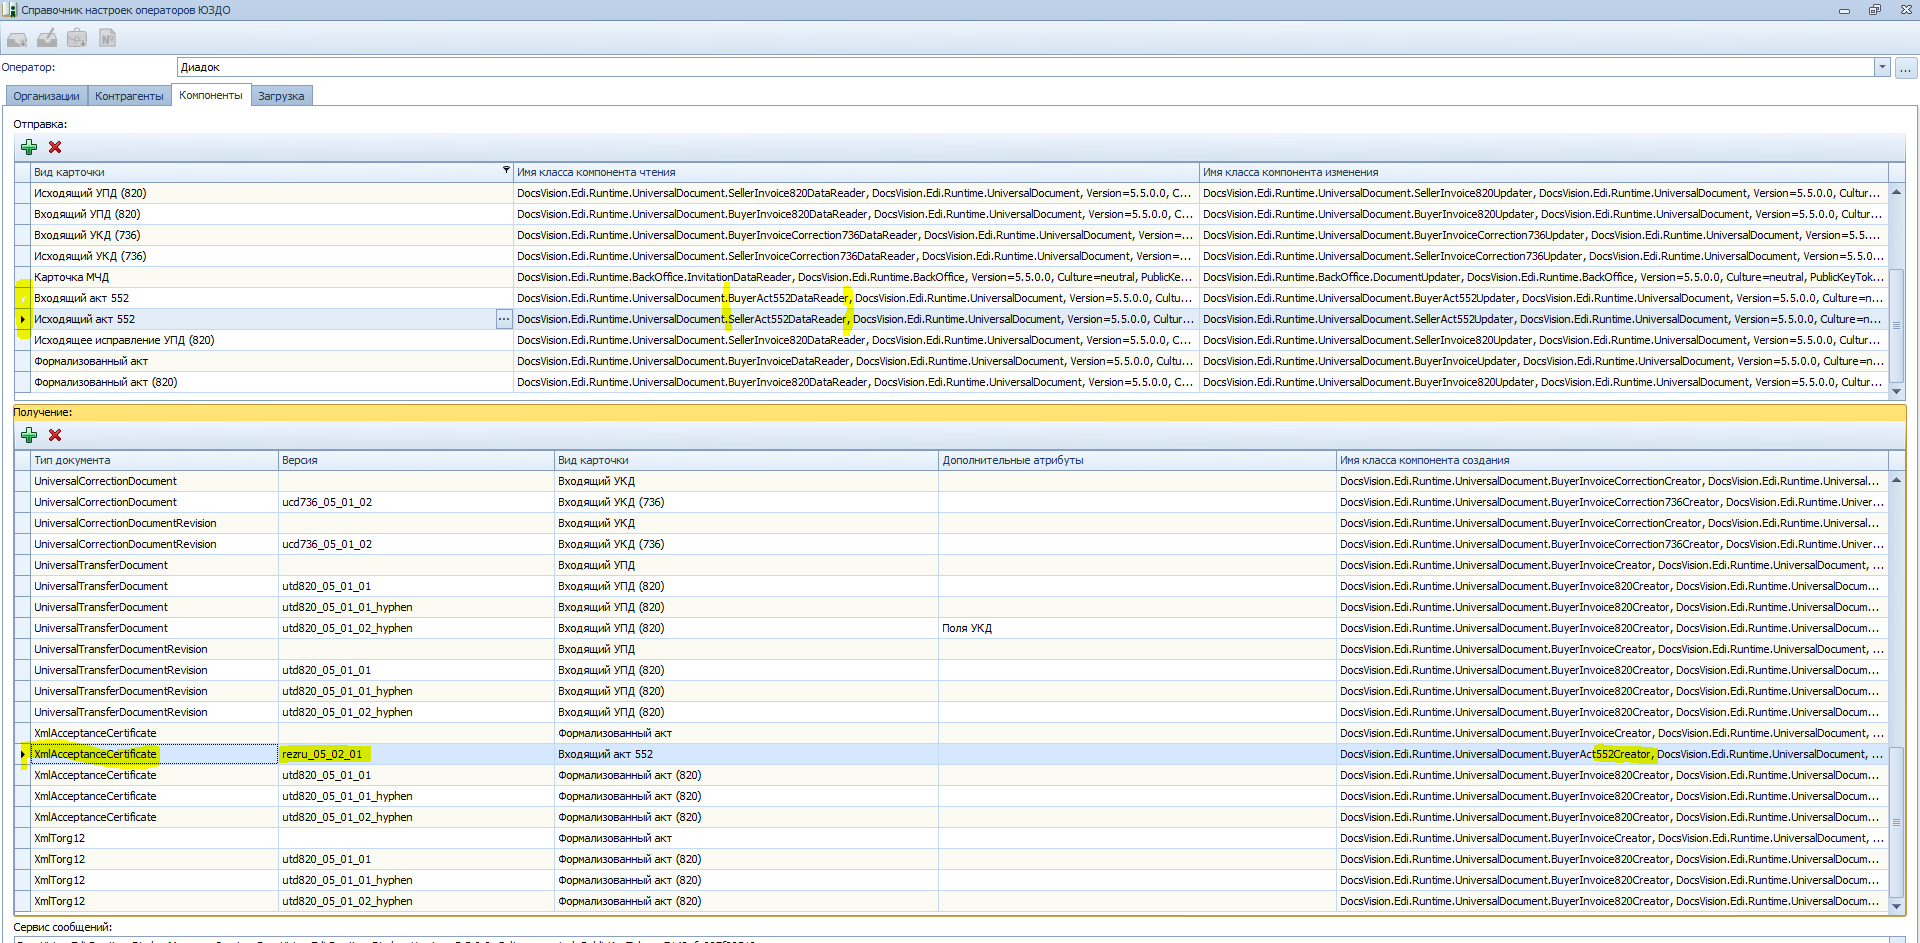Click the Версия column header

point(416,460)
